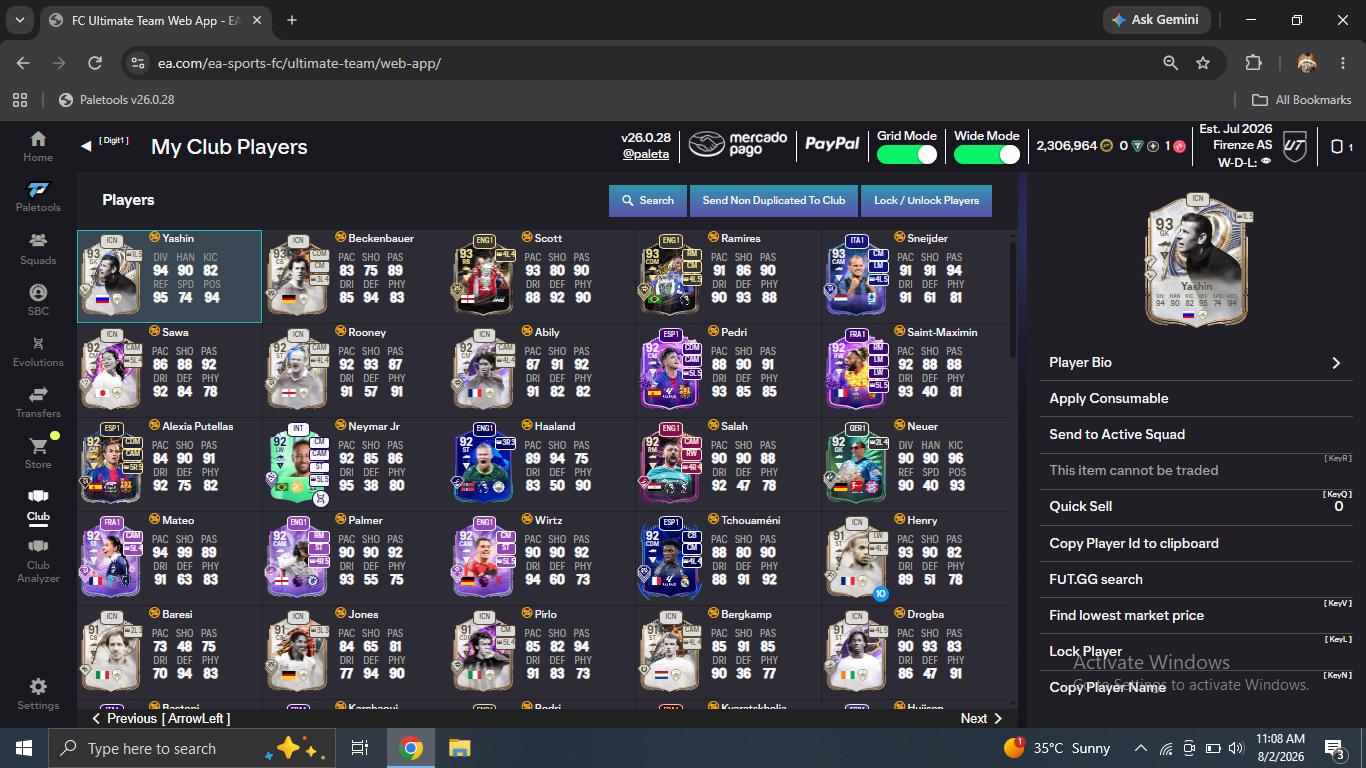This screenshot has height=768, width=1366.
Task: Click the address bar URL
Action: [299, 63]
